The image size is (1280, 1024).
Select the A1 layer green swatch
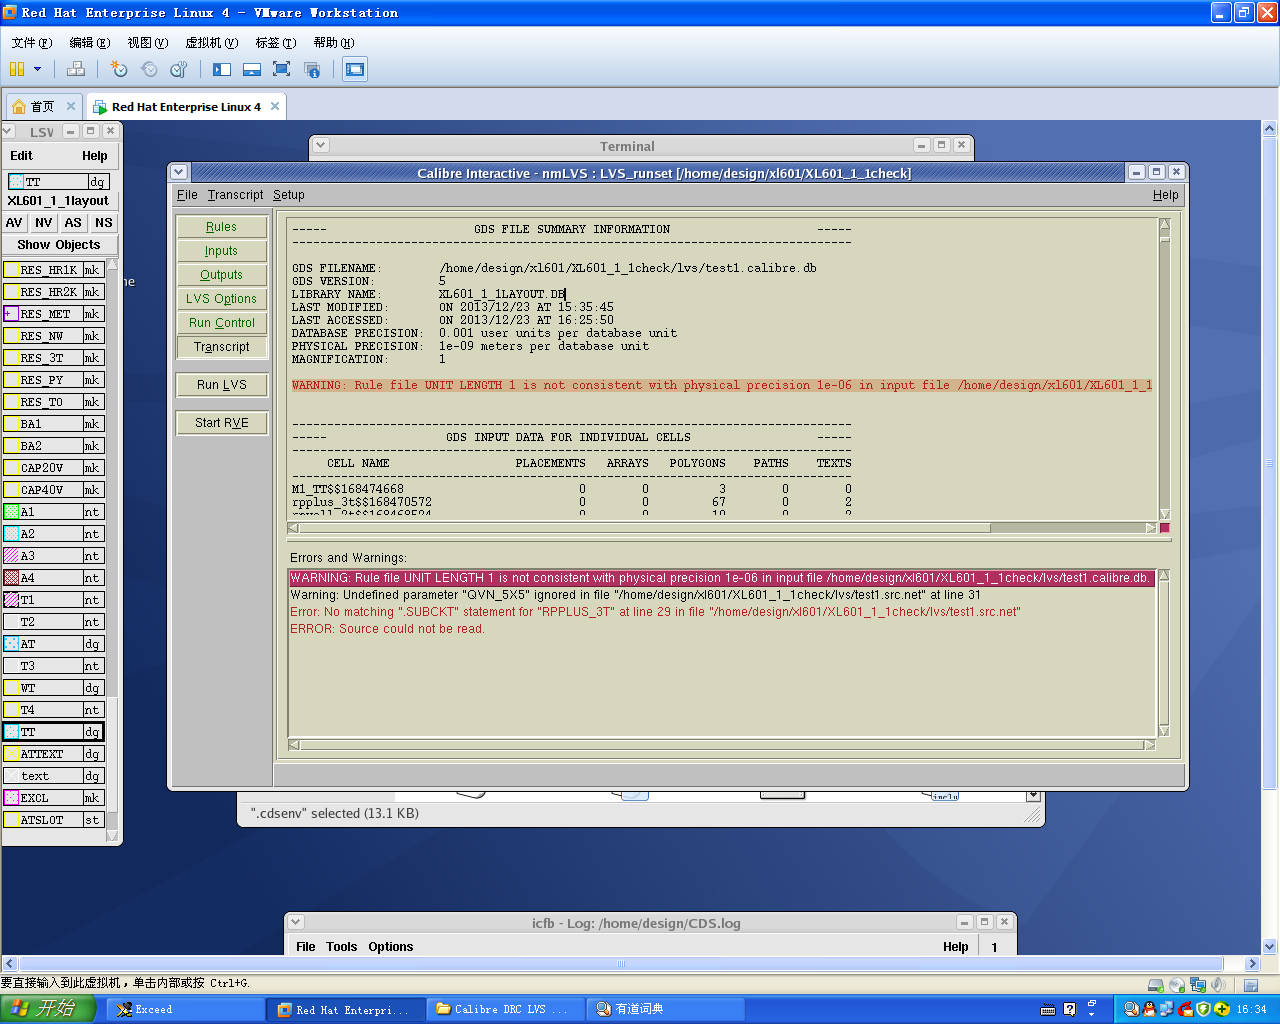(11, 512)
